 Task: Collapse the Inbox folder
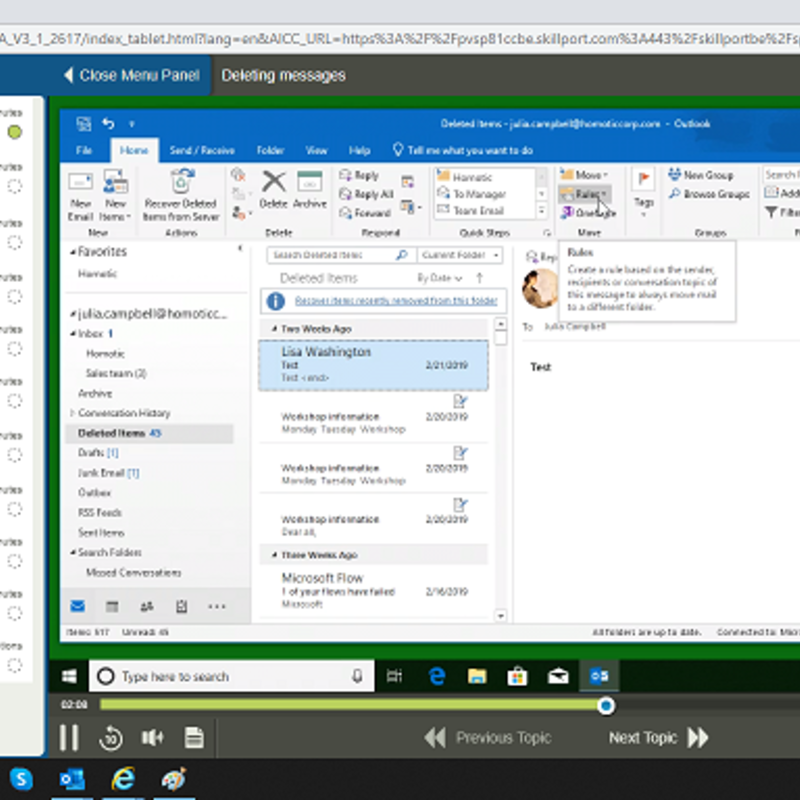point(72,334)
